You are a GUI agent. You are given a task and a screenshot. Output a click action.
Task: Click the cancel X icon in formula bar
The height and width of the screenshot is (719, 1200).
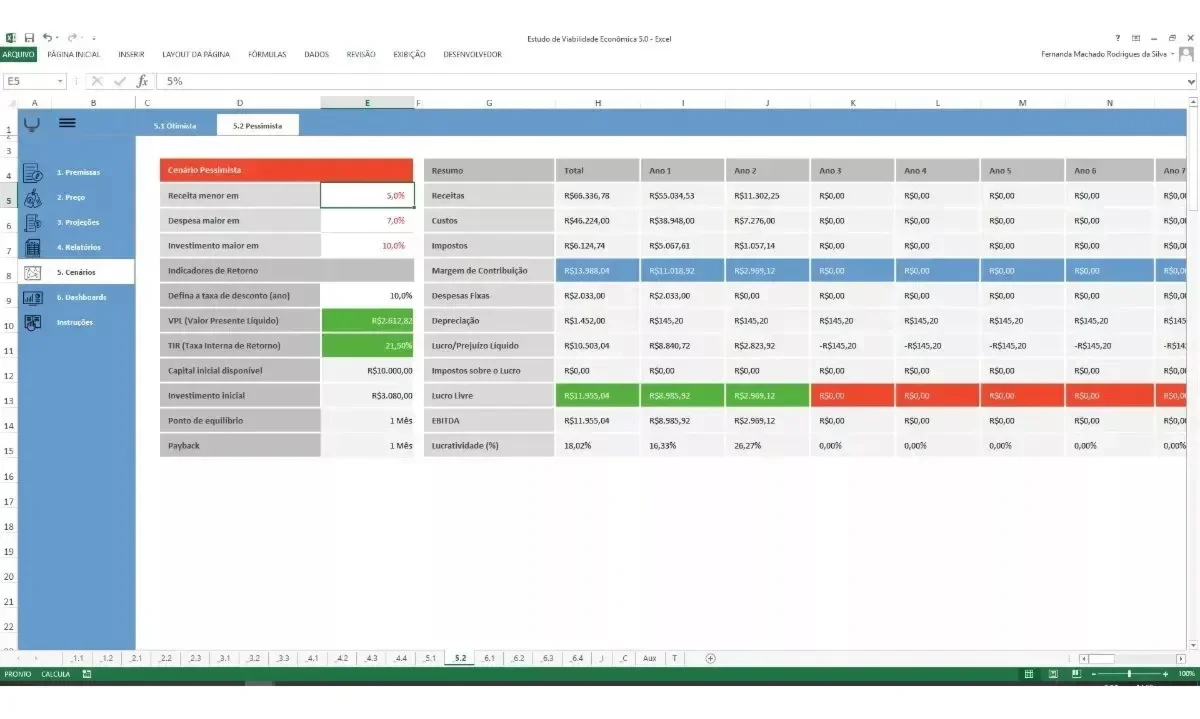98,81
